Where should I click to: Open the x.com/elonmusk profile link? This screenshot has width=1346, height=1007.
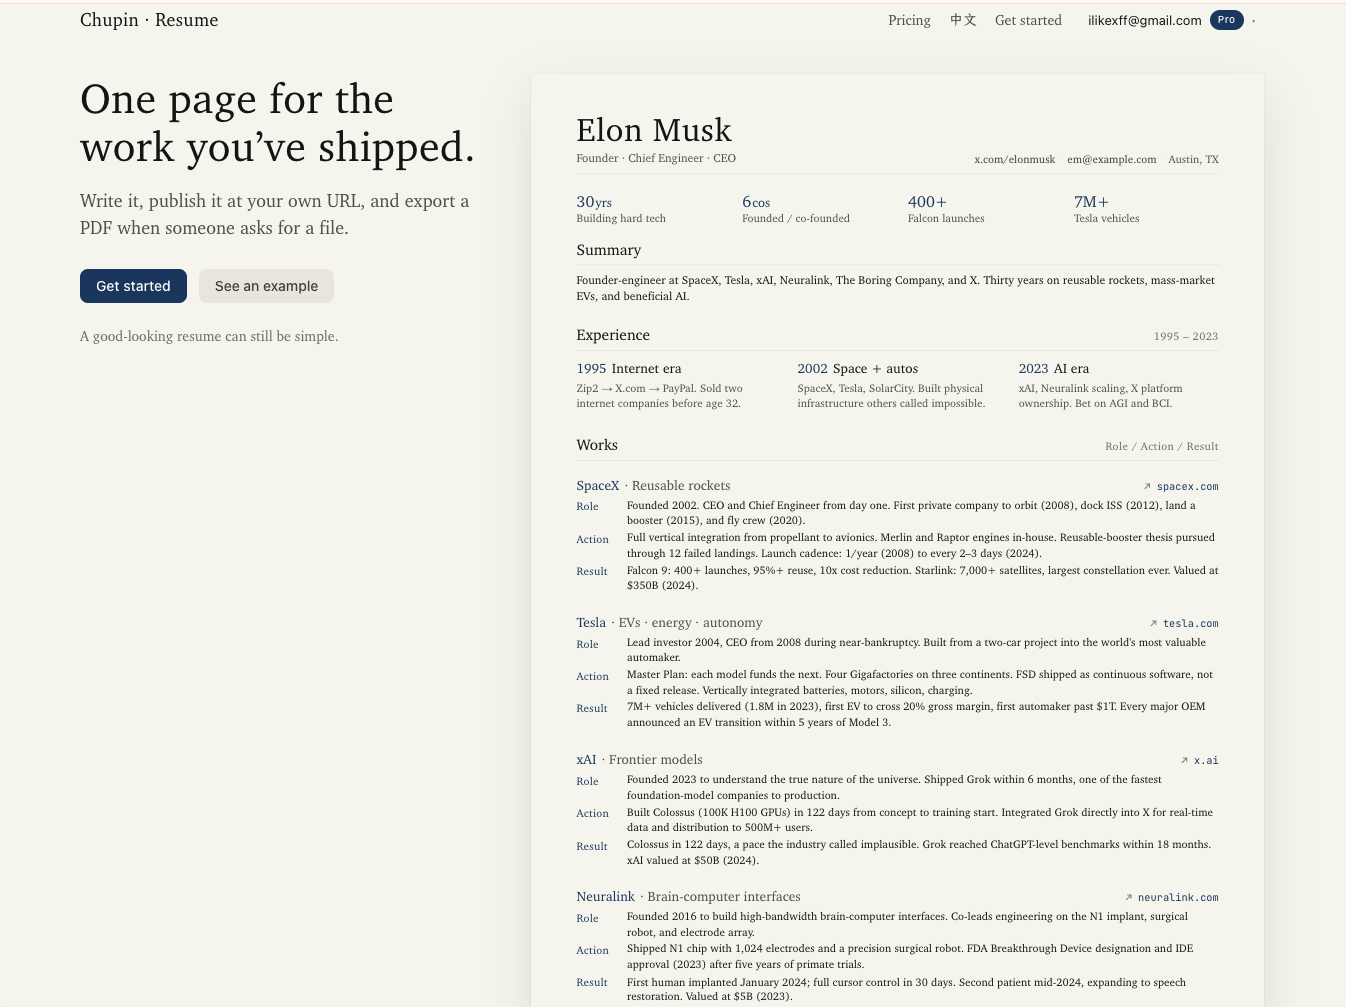point(1014,159)
